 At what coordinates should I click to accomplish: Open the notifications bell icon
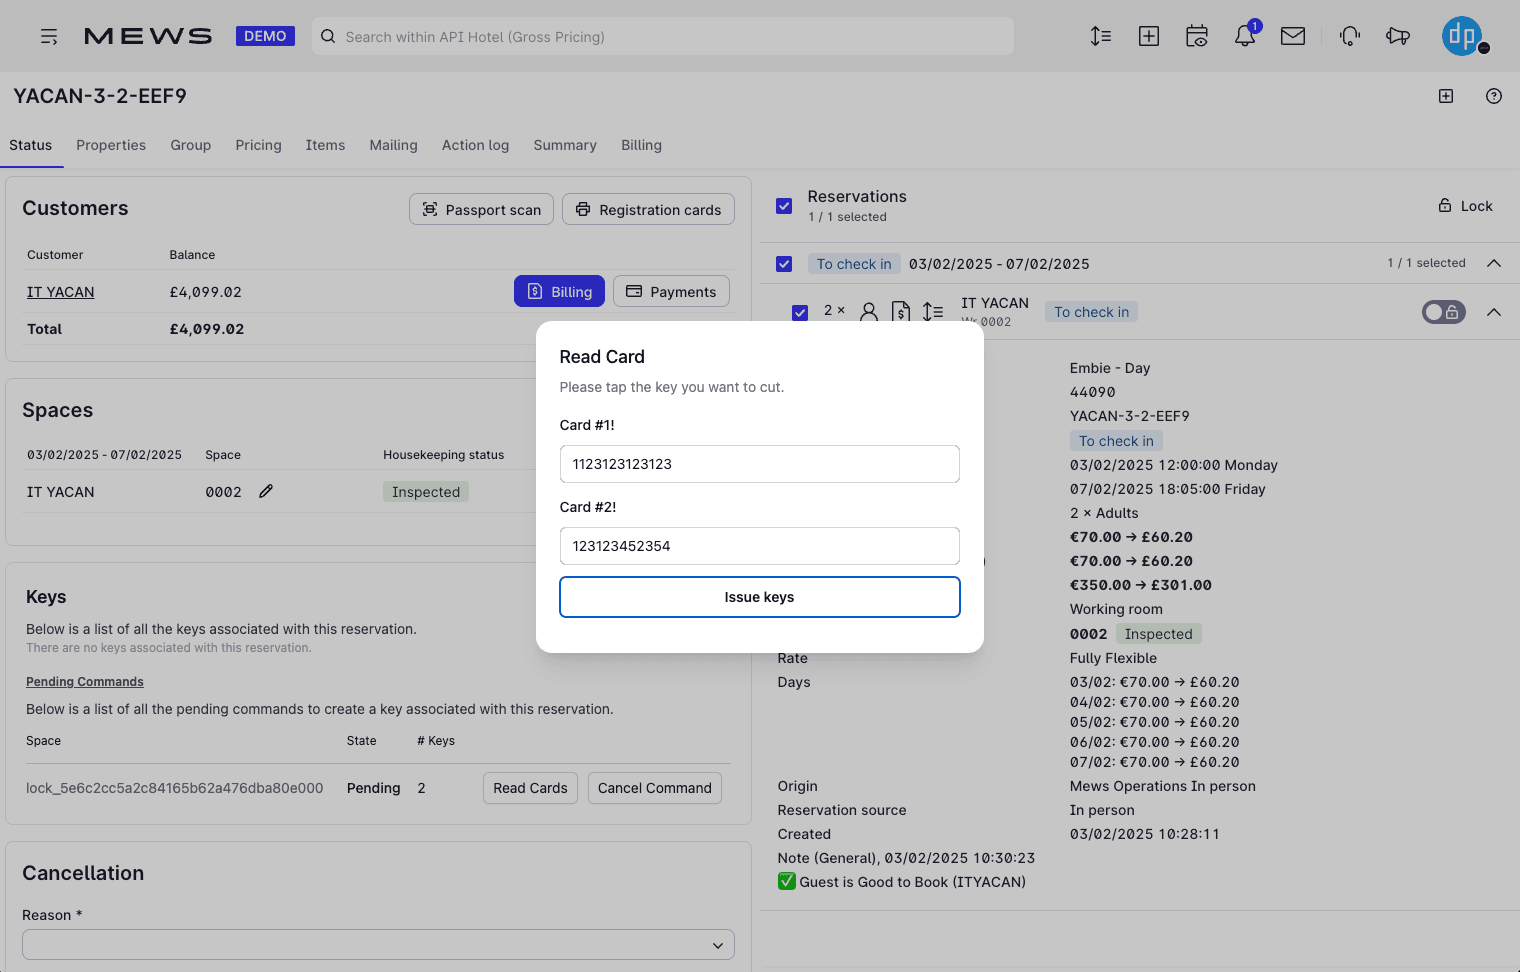(x=1244, y=36)
